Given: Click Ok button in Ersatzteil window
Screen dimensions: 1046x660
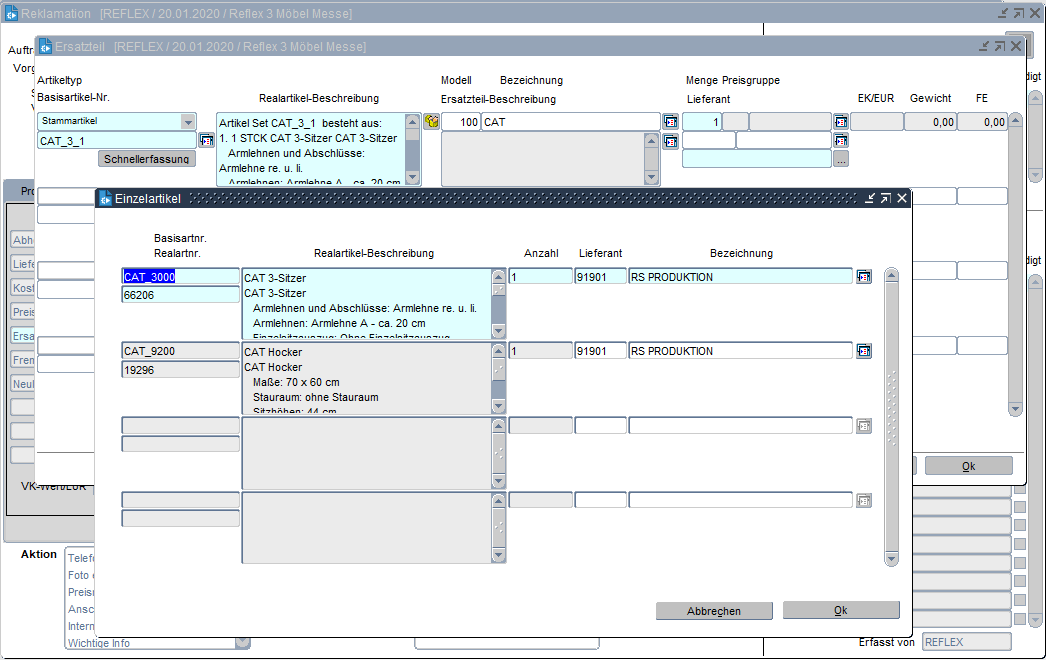Looking at the screenshot, I should (x=968, y=466).
